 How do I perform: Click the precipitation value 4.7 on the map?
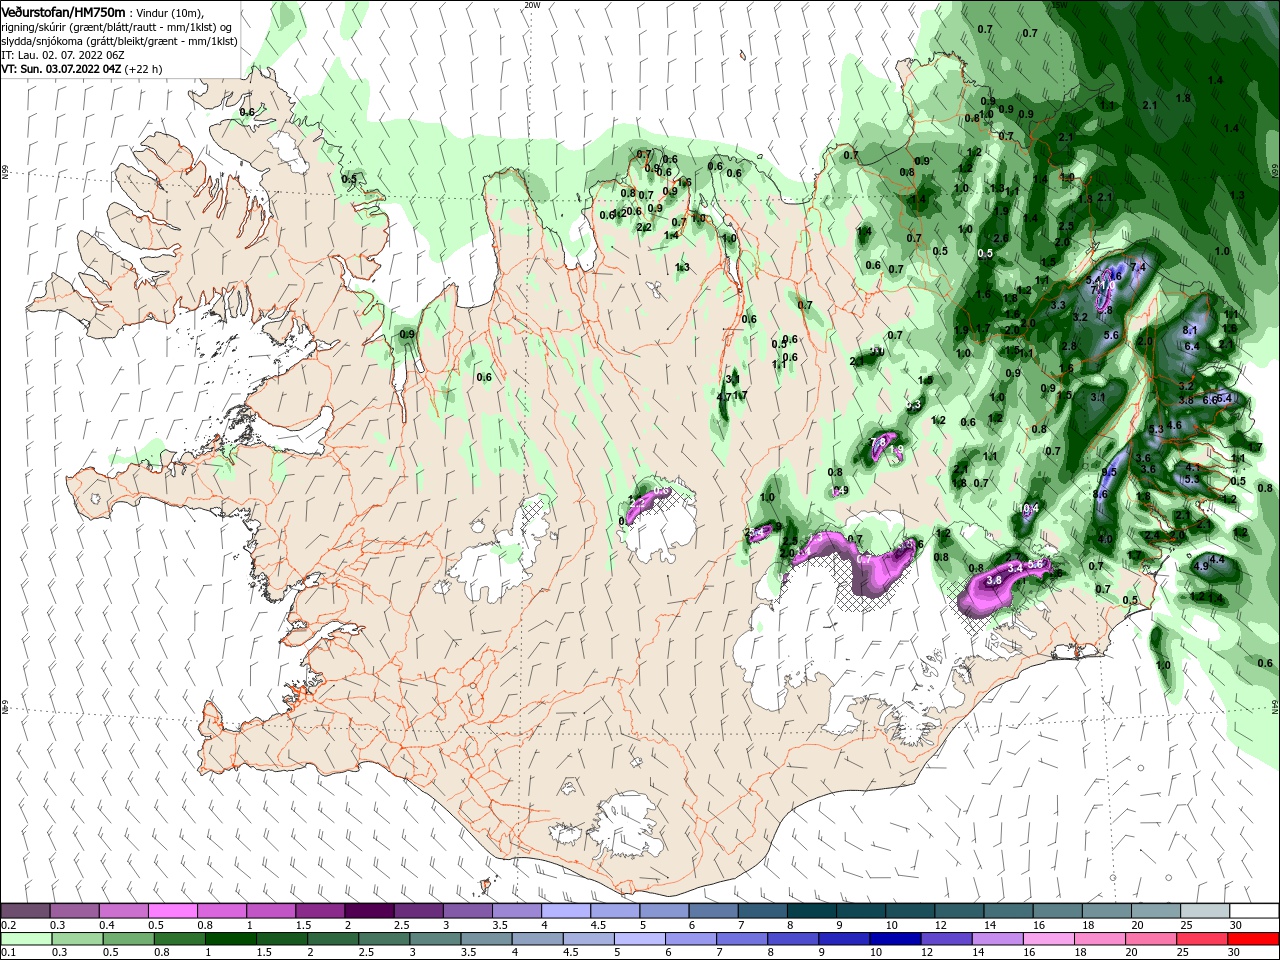pyautogui.click(x=725, y=396)
